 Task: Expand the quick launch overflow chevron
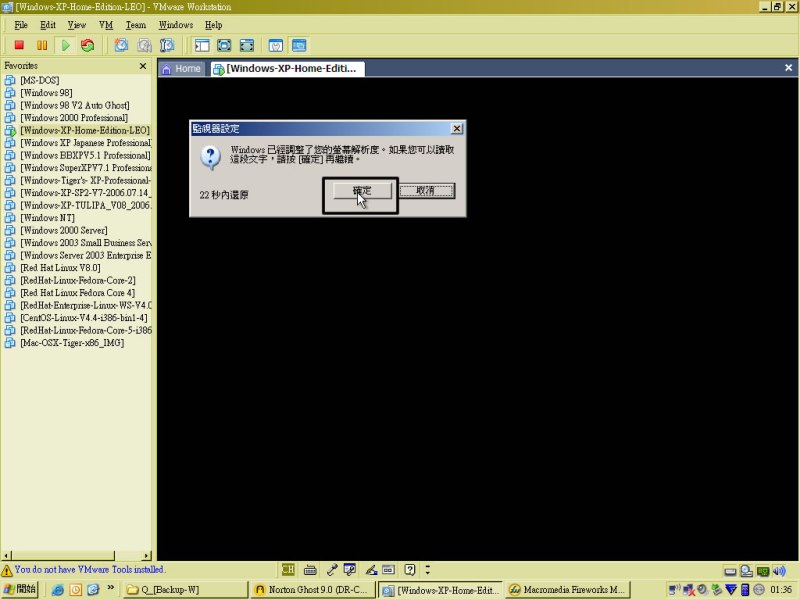[x=111, y=588]
